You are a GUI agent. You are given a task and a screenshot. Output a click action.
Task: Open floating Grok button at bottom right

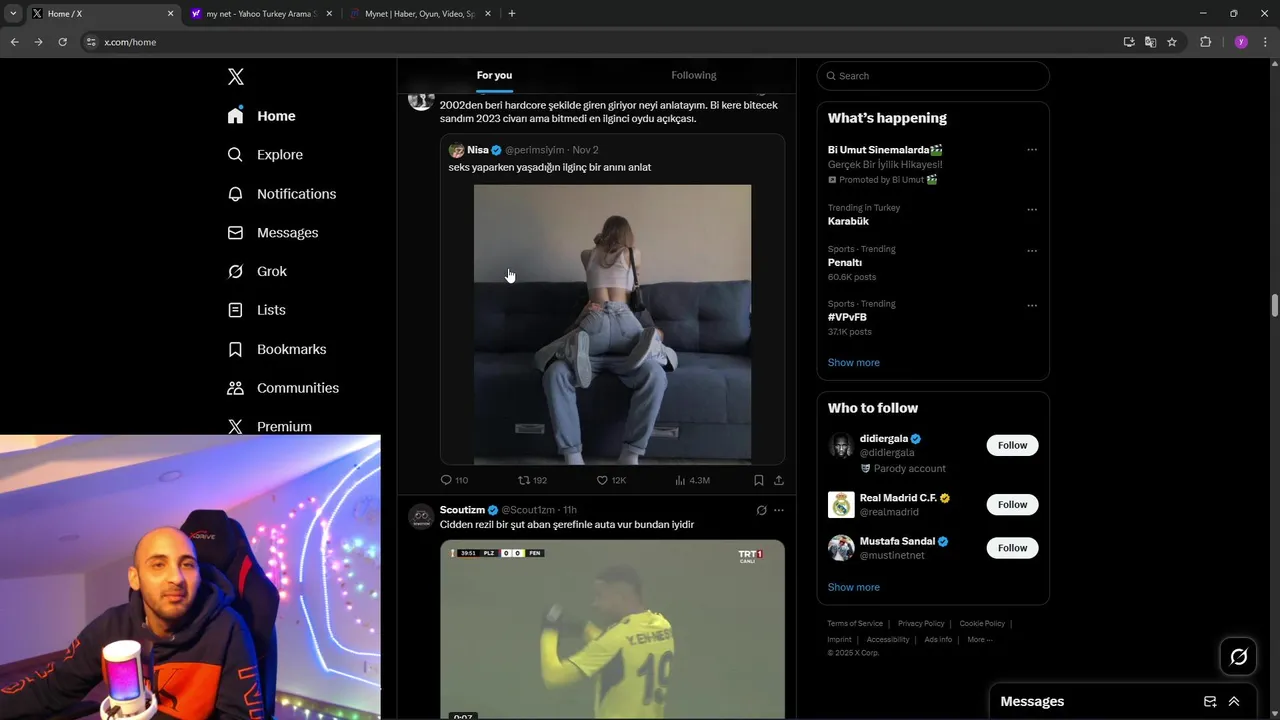point(1239,657)
